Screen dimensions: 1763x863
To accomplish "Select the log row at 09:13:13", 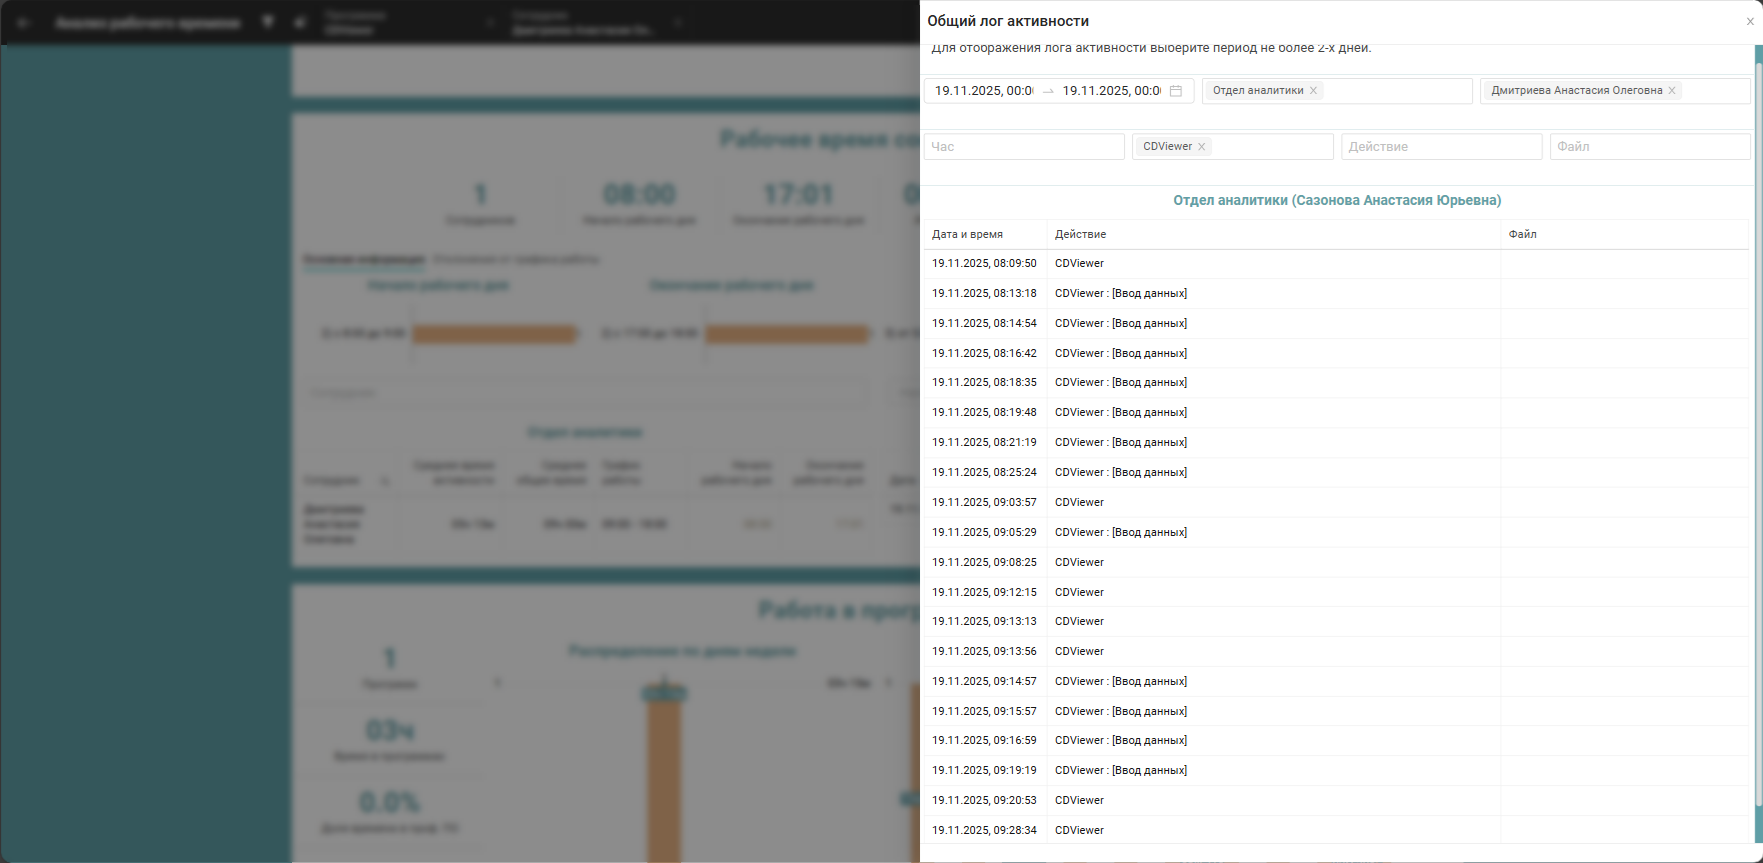I will [1336, 622].
